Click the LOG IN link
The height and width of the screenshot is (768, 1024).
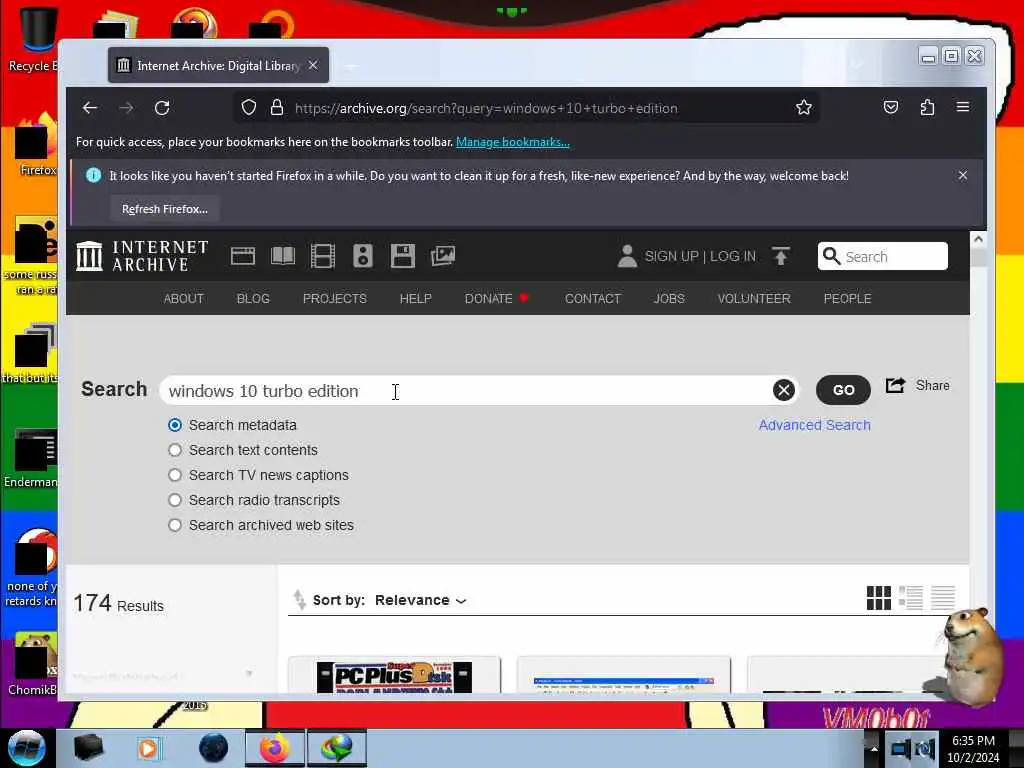733,256
